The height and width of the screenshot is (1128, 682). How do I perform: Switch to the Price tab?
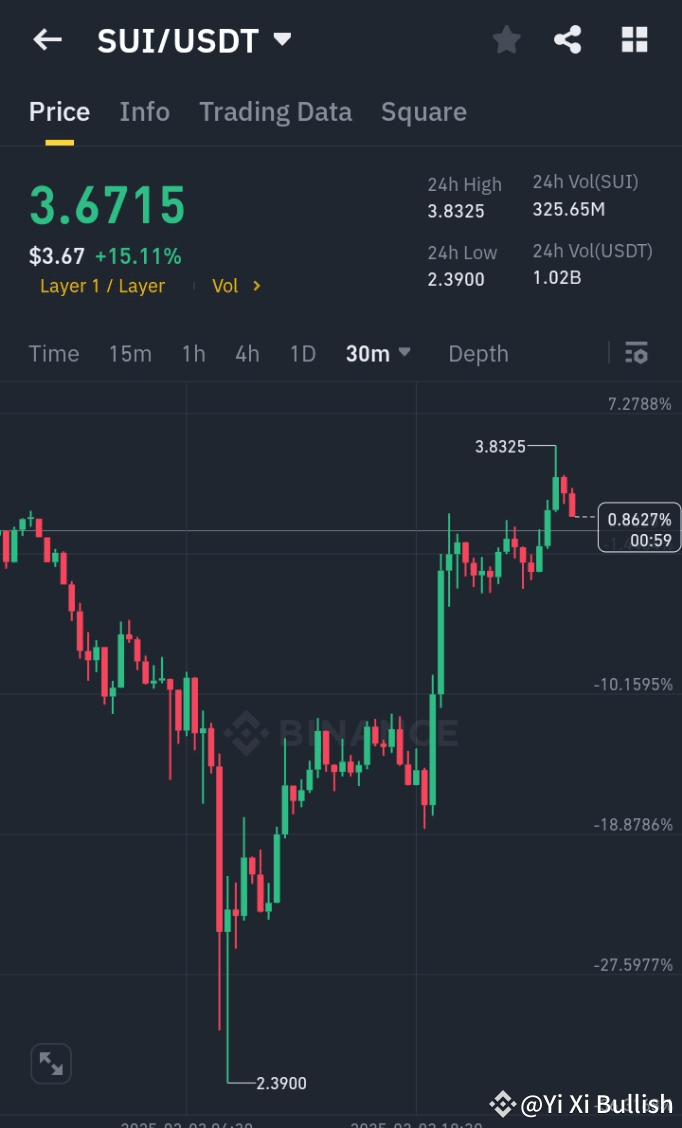[58, 111]
